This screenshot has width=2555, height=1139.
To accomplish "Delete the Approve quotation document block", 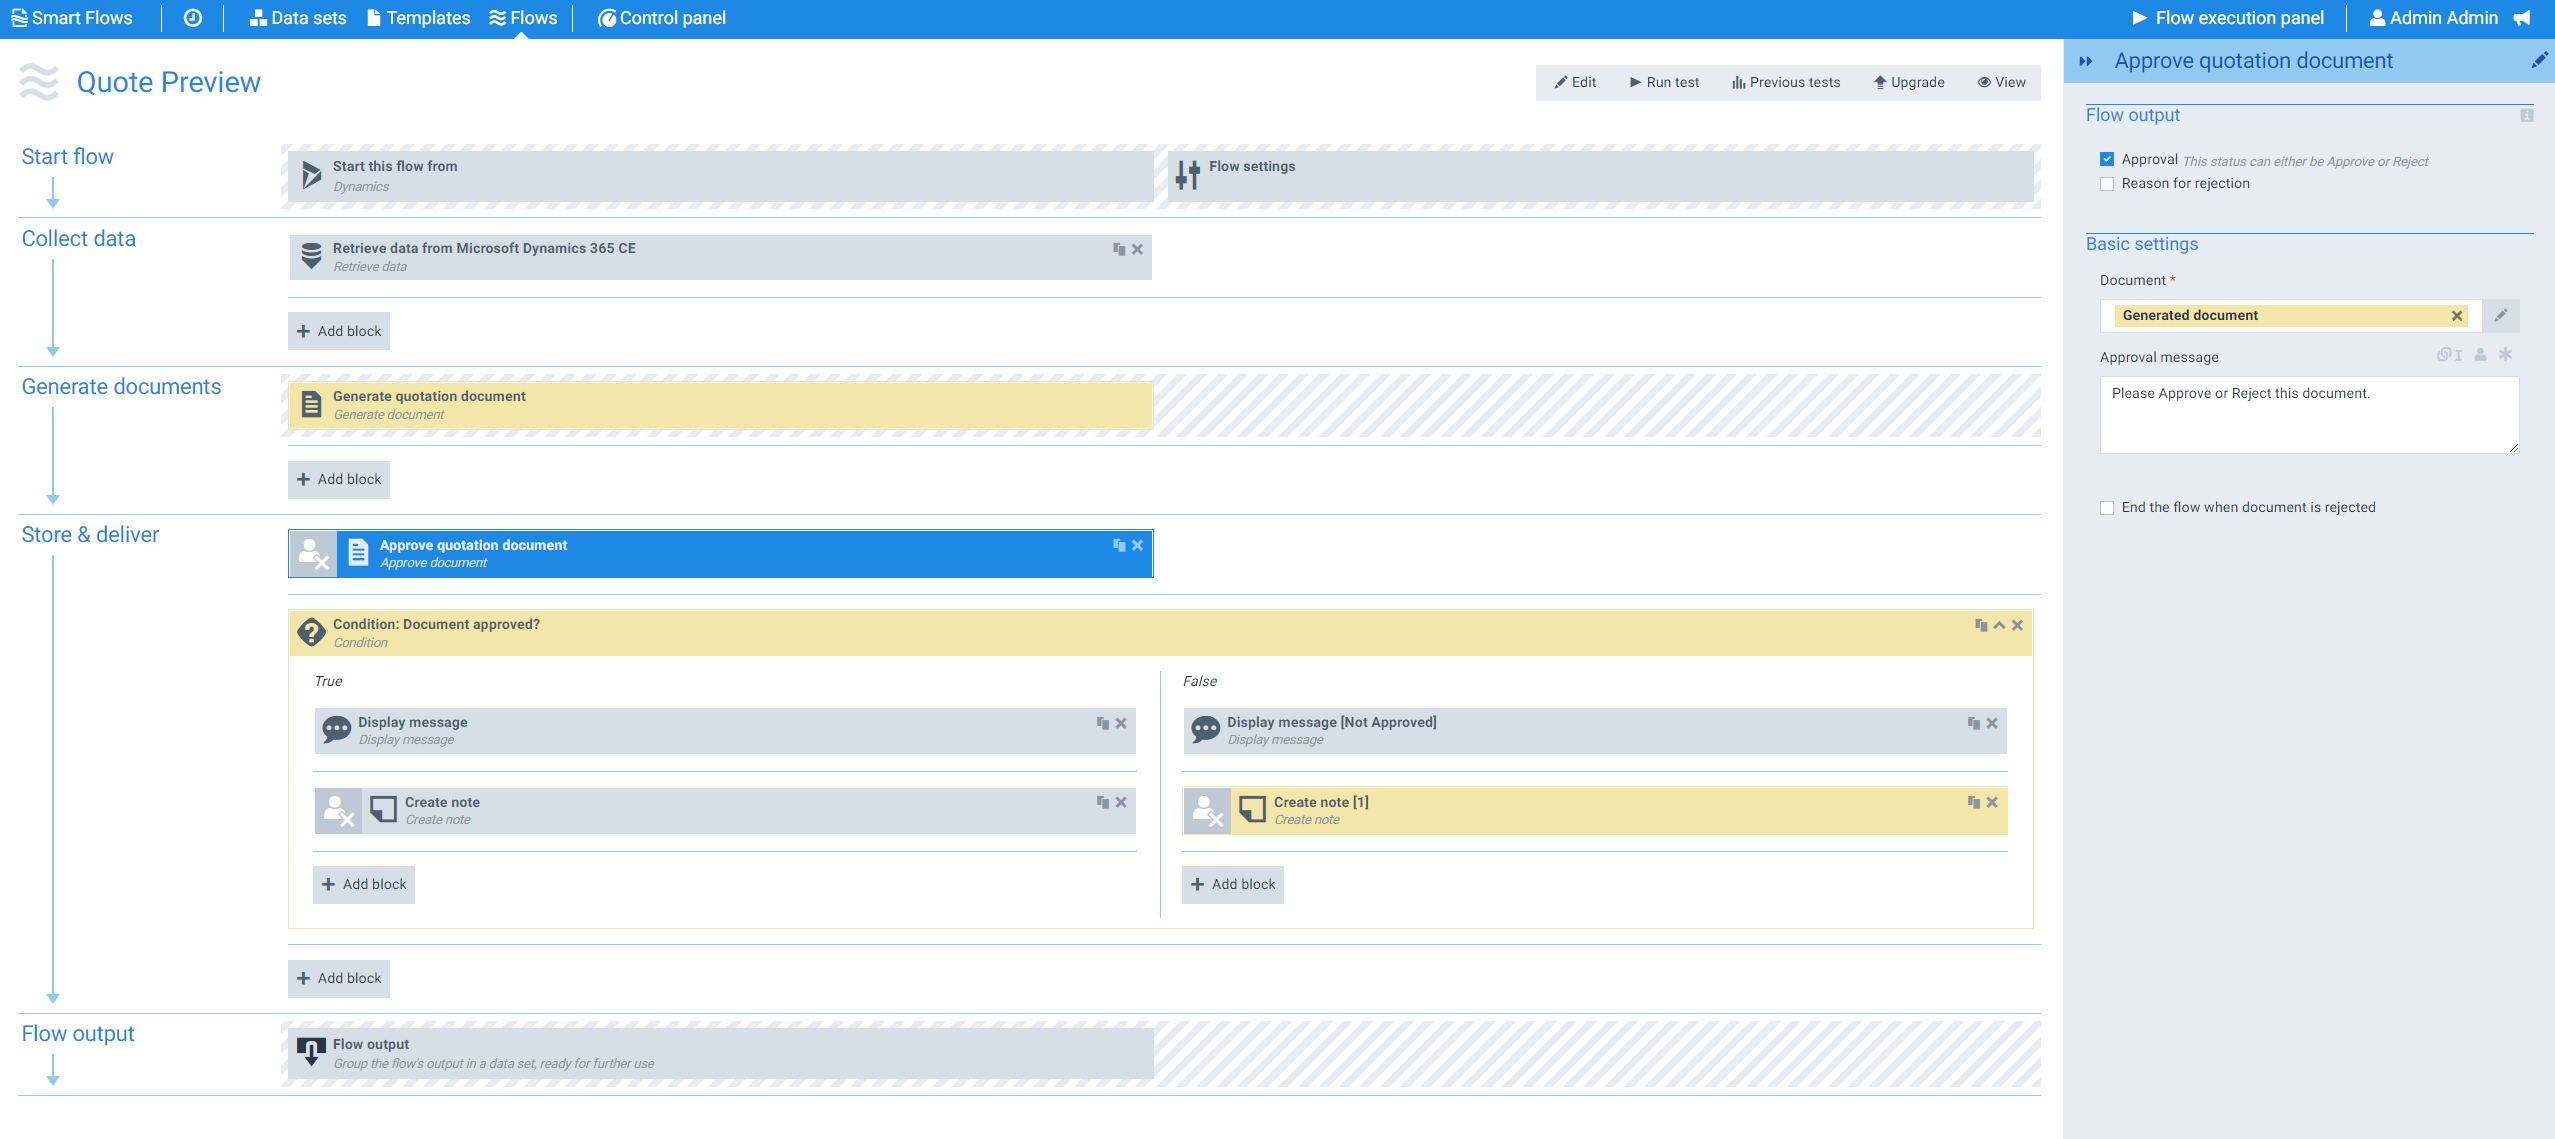I will click(1137, 545).
